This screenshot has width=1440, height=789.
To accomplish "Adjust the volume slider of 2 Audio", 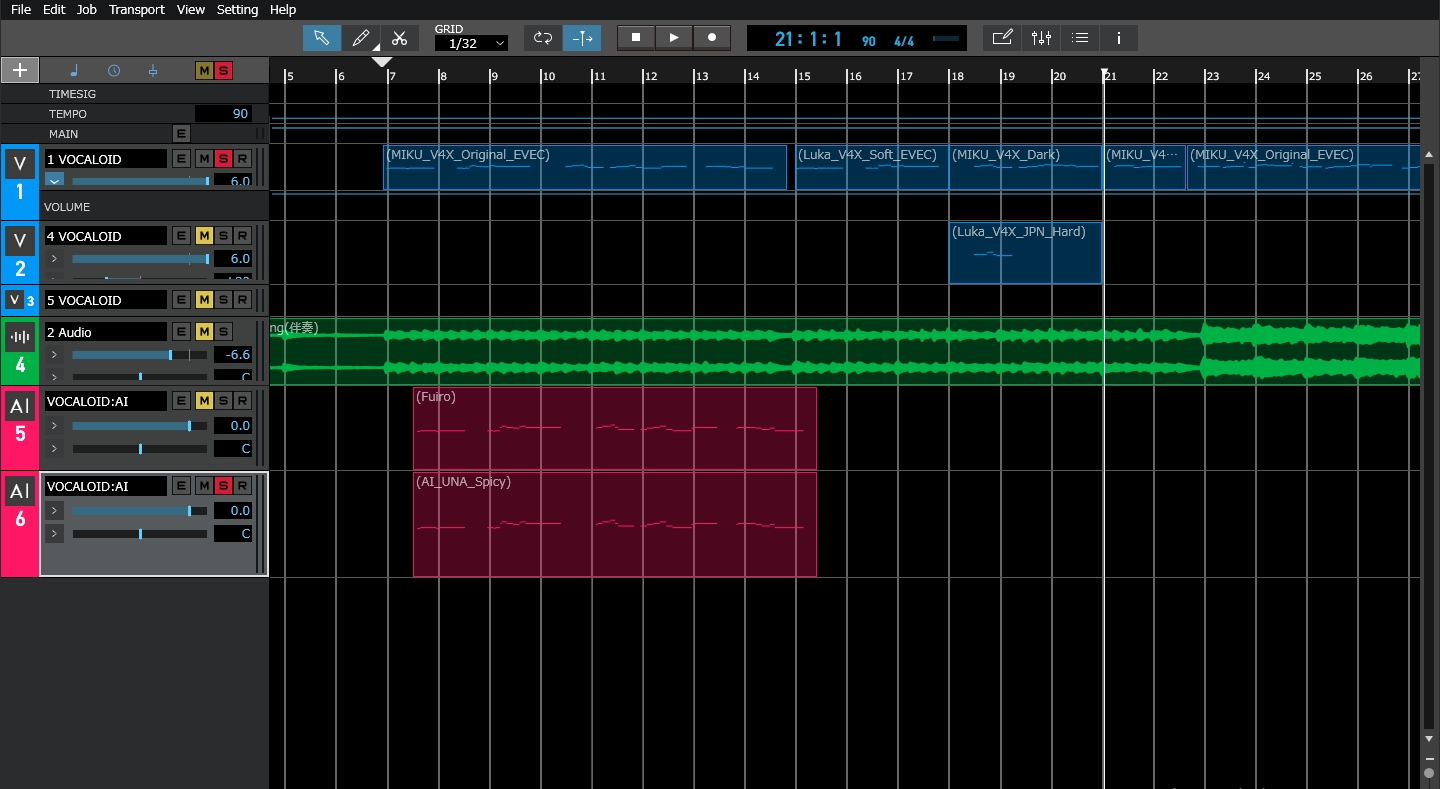I will click(x=140, y=354).
